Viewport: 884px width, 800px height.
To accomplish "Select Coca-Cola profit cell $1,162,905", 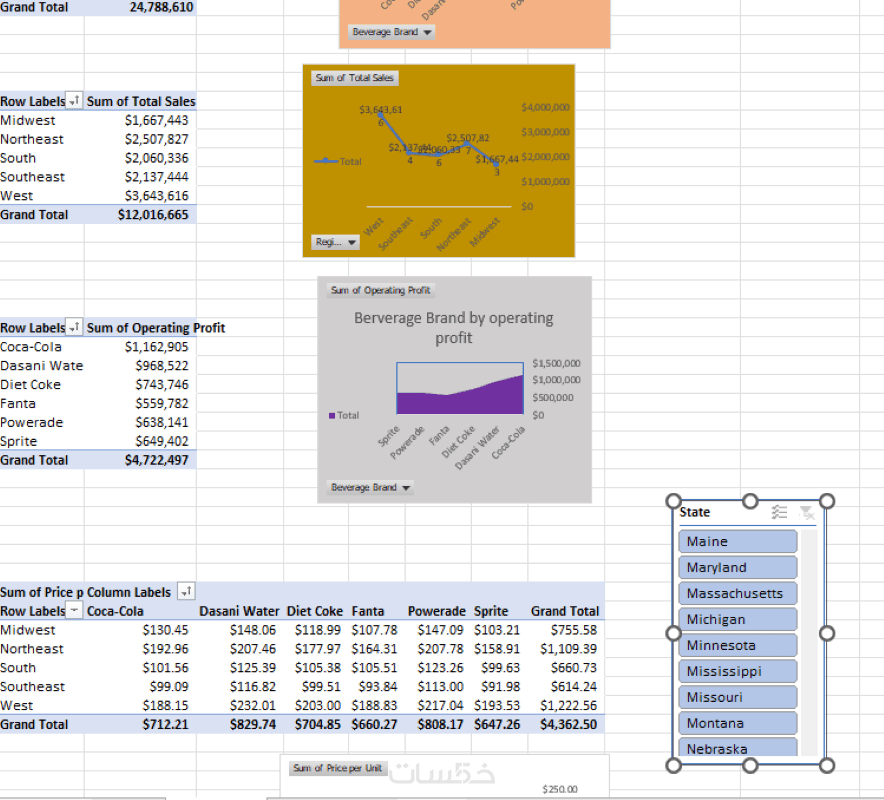I will 140,347.
